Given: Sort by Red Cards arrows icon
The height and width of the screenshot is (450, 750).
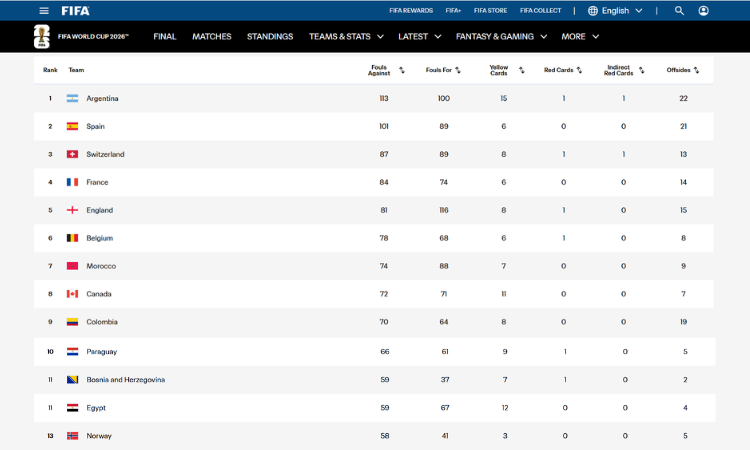Looking at the screenshot, I should (x=579, y=70).
